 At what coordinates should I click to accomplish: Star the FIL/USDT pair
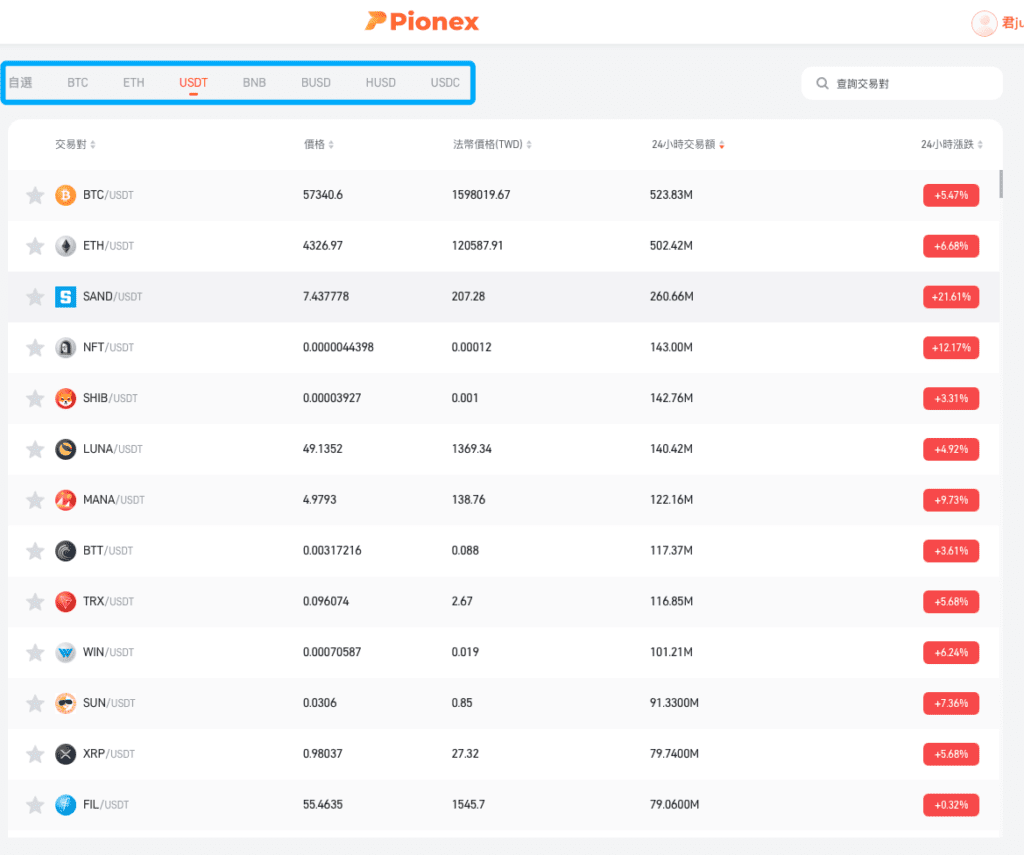point(35,805)
